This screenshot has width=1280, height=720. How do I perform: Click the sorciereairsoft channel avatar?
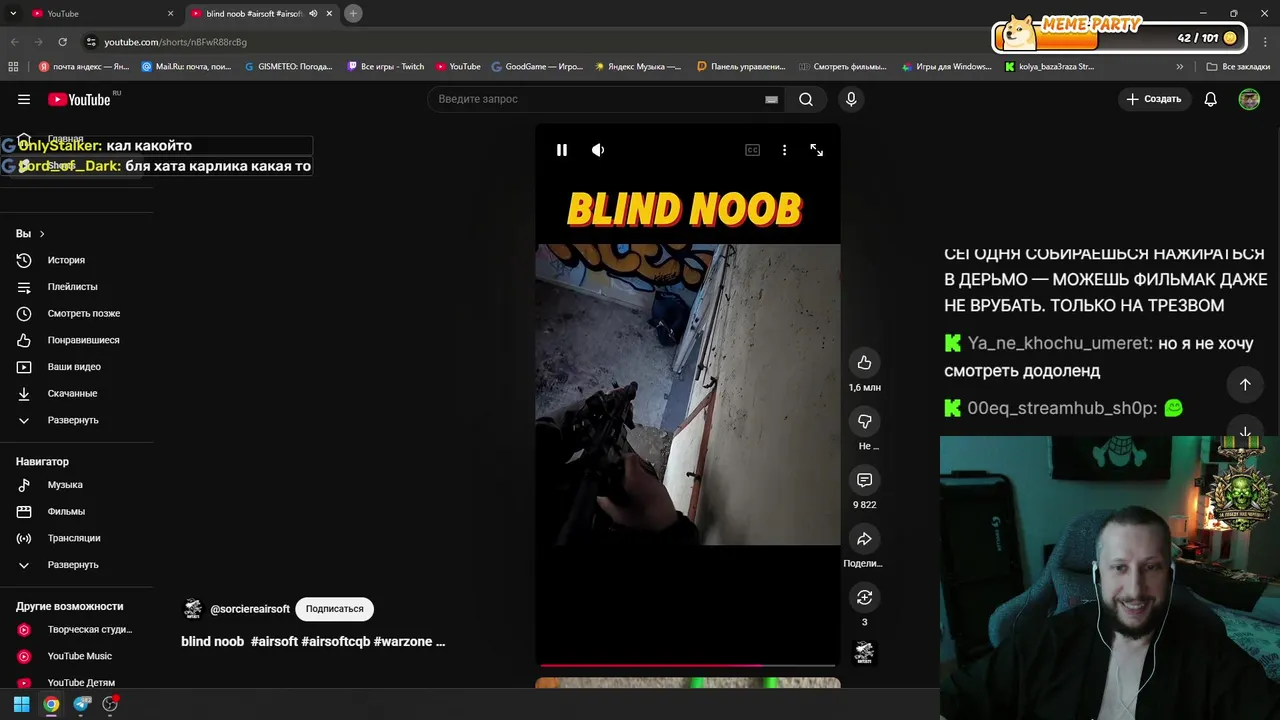click(193, 609)
